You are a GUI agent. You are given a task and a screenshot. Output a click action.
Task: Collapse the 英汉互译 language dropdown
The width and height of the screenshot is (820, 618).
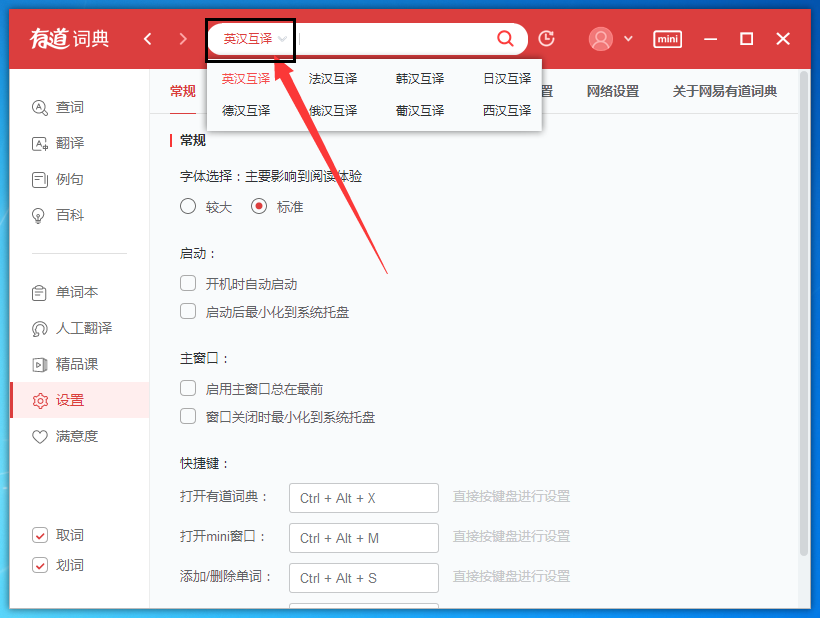click(254, 39)
